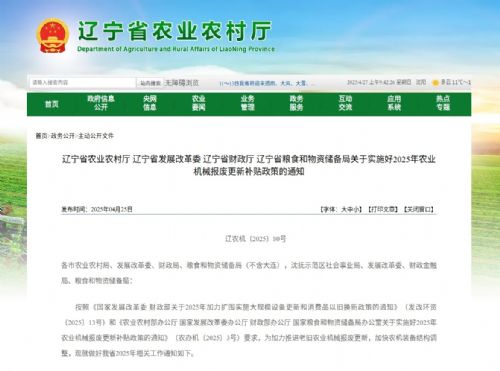This screenshot has height=371, width=500.
Task: Open the 政府信息公开 menu item
Action: [101, 103]
